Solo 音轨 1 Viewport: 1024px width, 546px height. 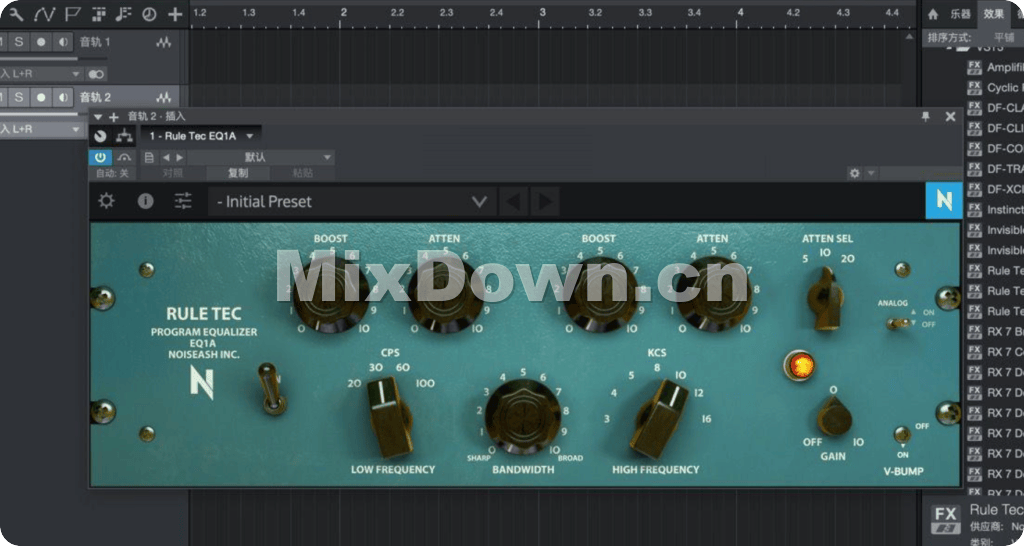coord(19,42)
